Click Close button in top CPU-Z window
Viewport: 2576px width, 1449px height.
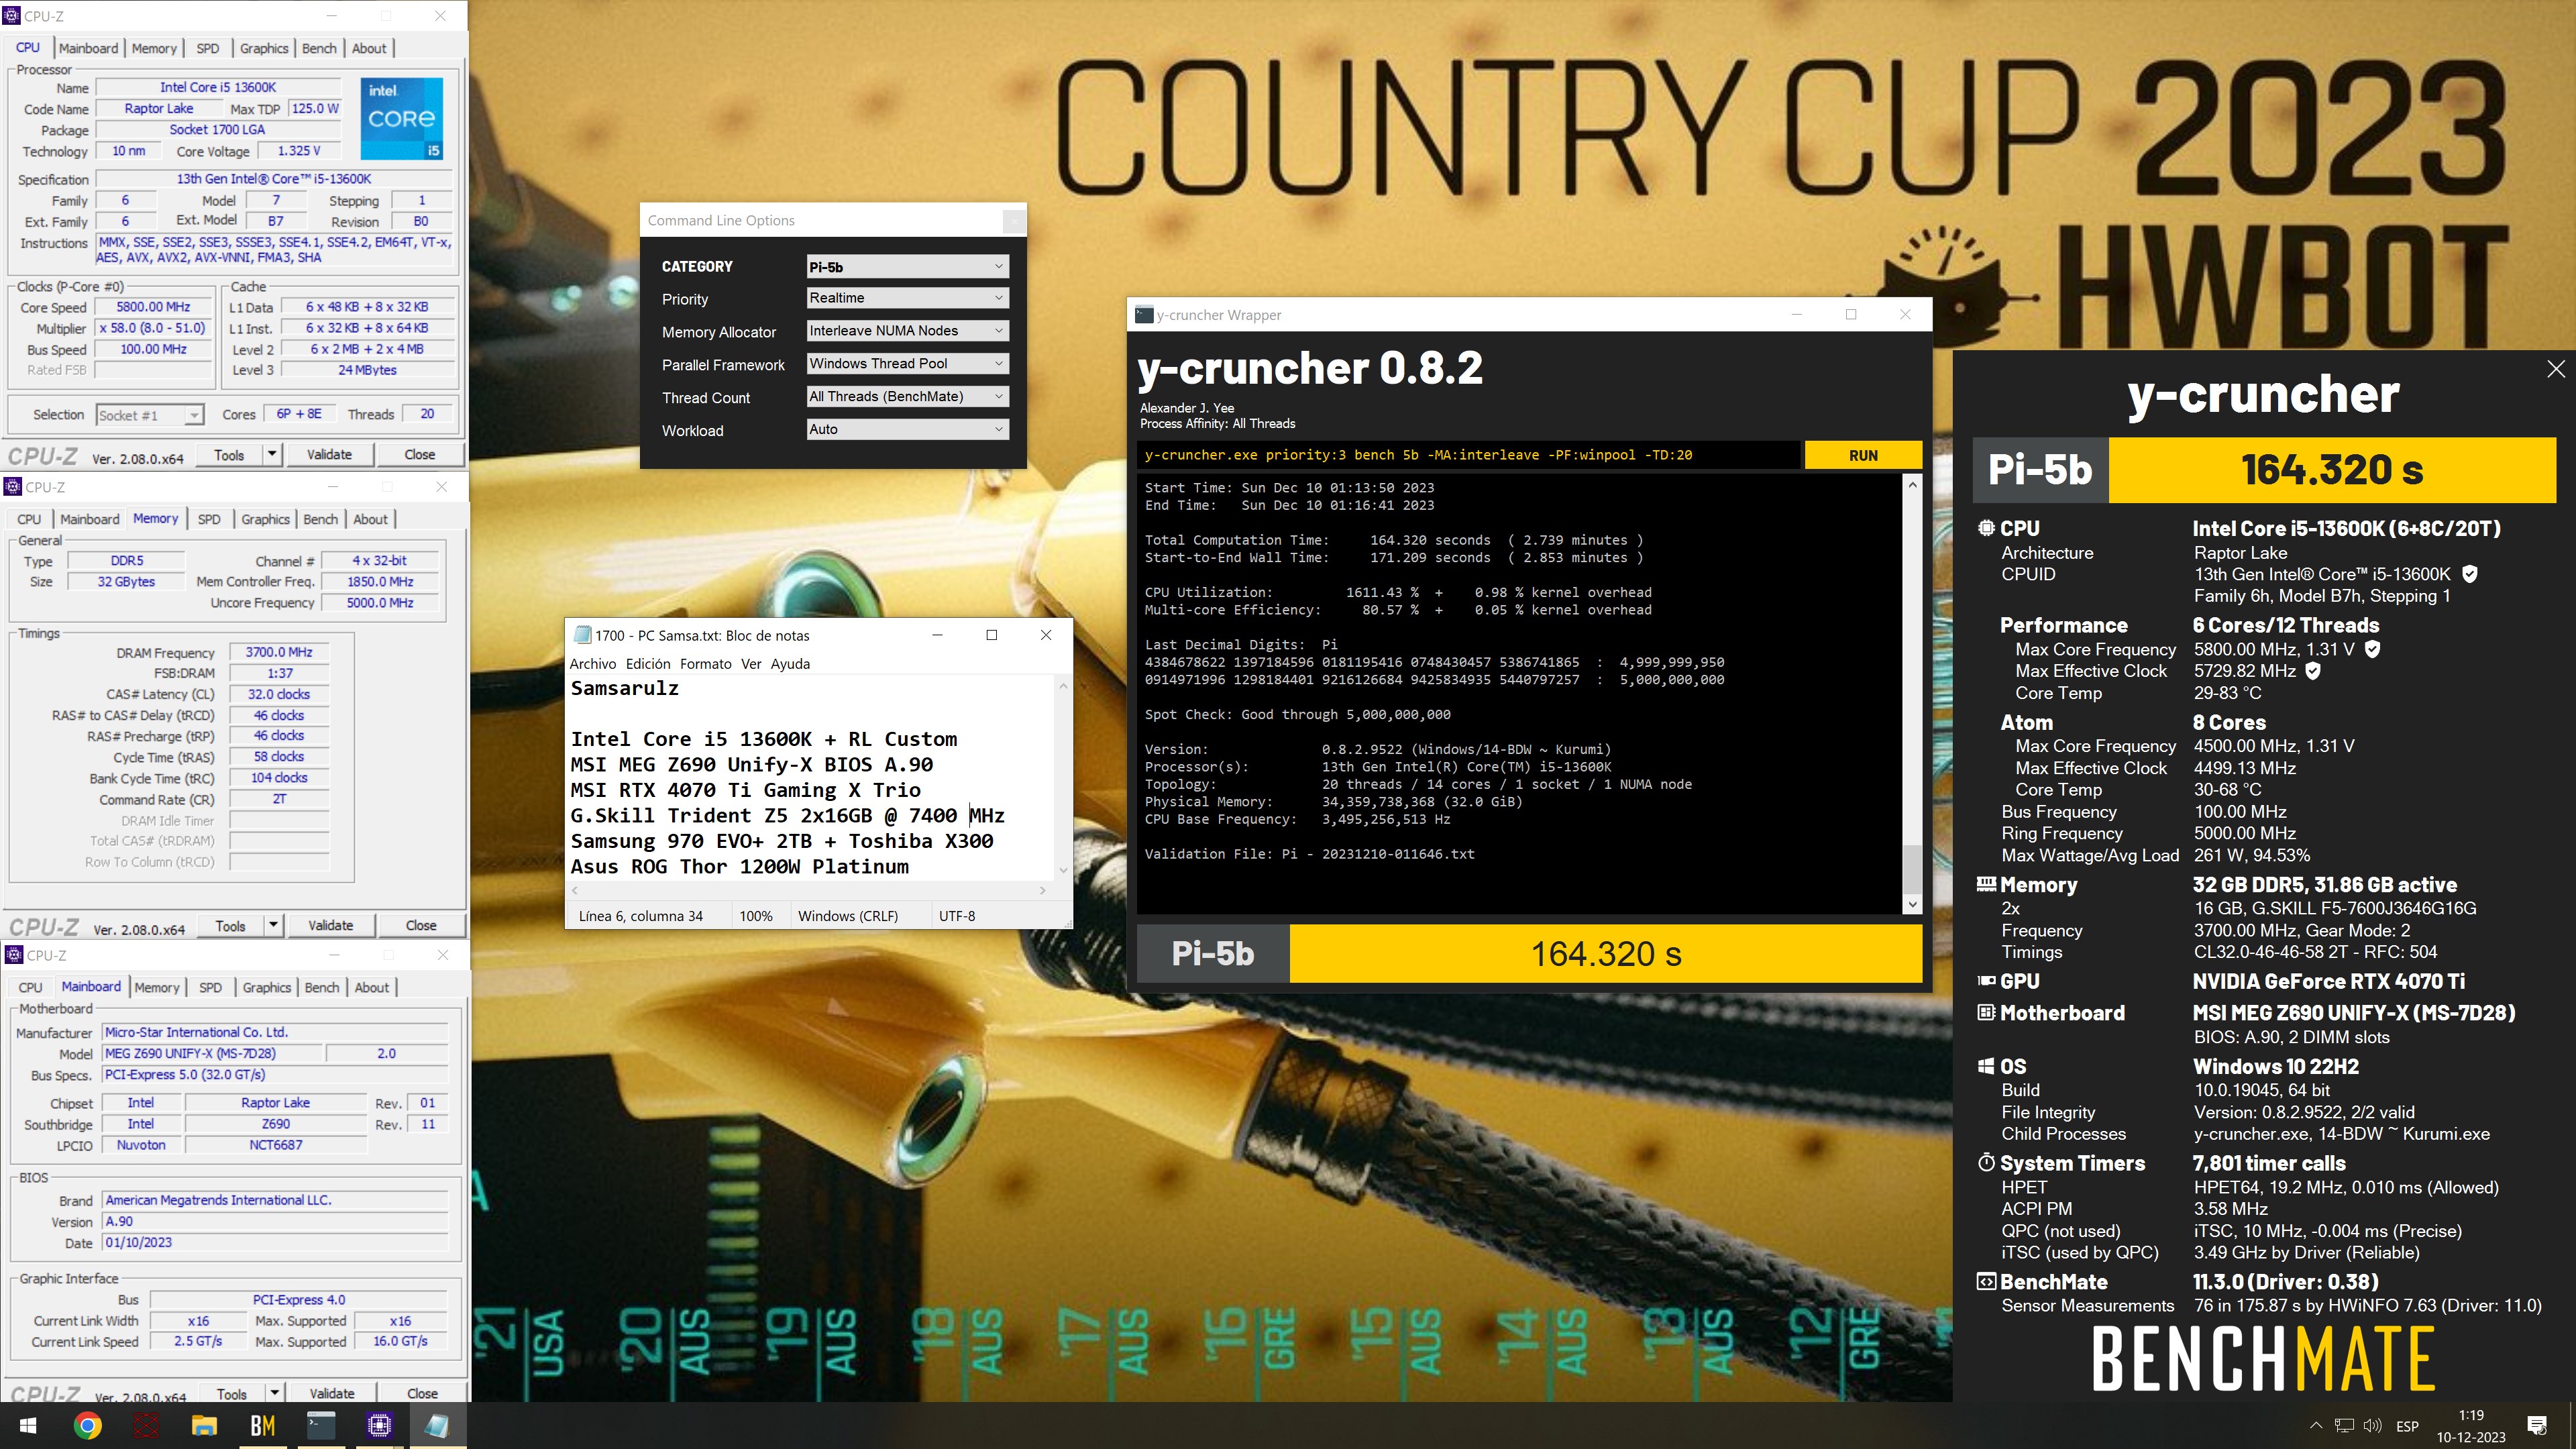point(420,455)
